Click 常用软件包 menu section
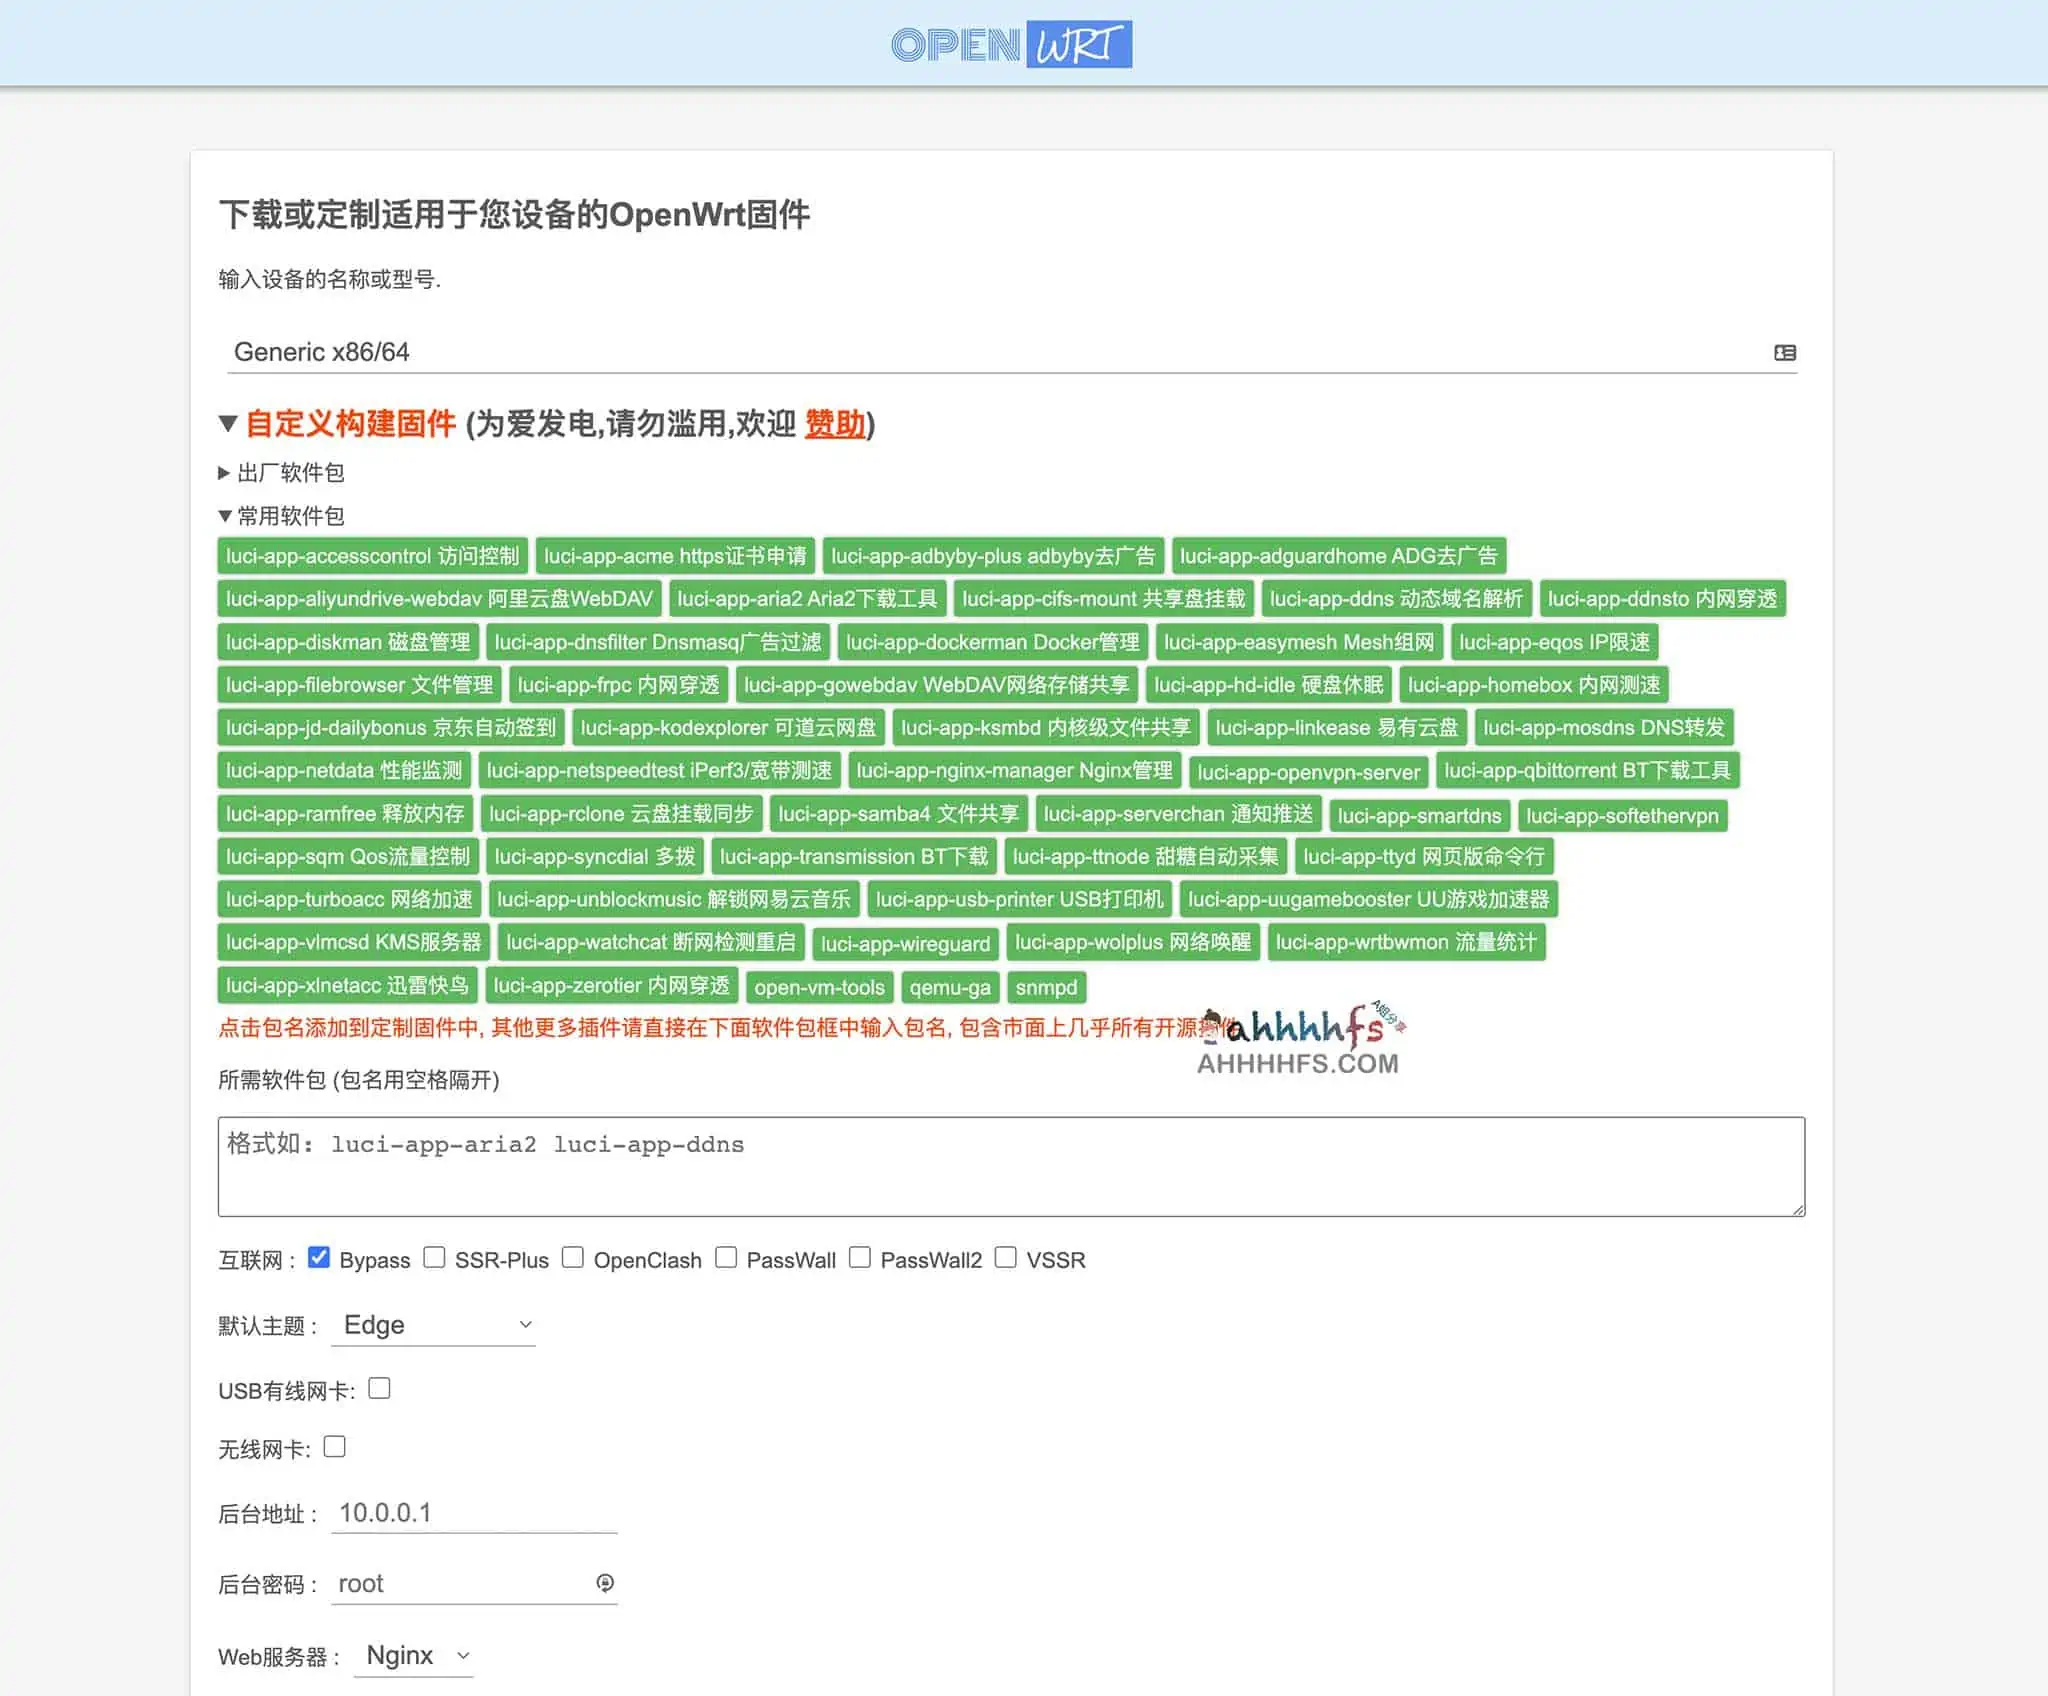 tap(291, 517)
